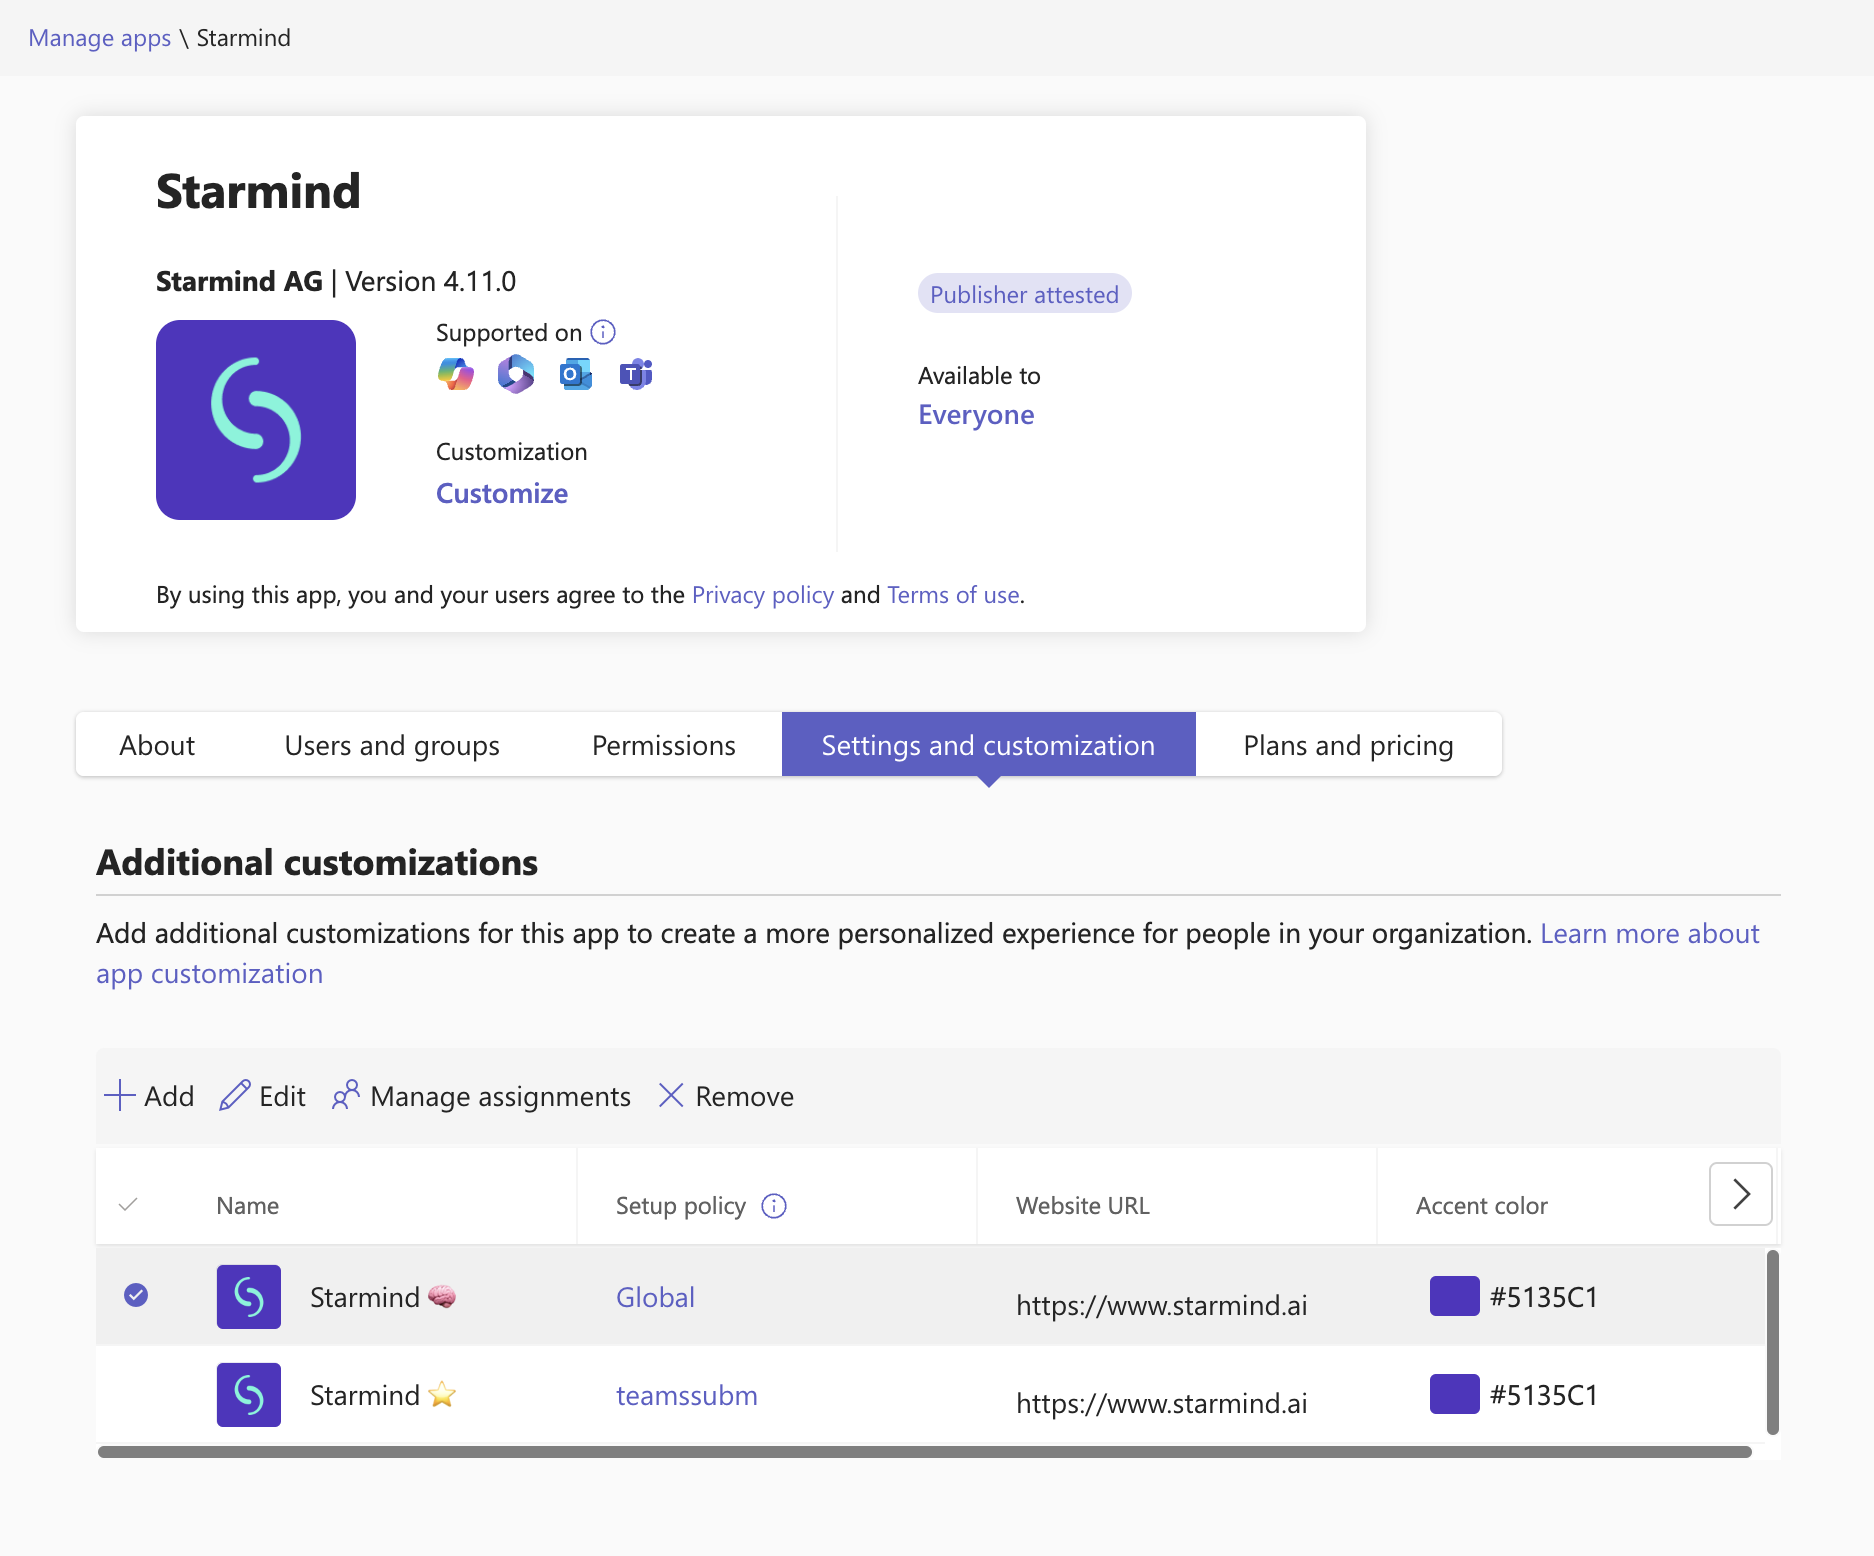Open the Privacy policy link

tap(763, 595)
